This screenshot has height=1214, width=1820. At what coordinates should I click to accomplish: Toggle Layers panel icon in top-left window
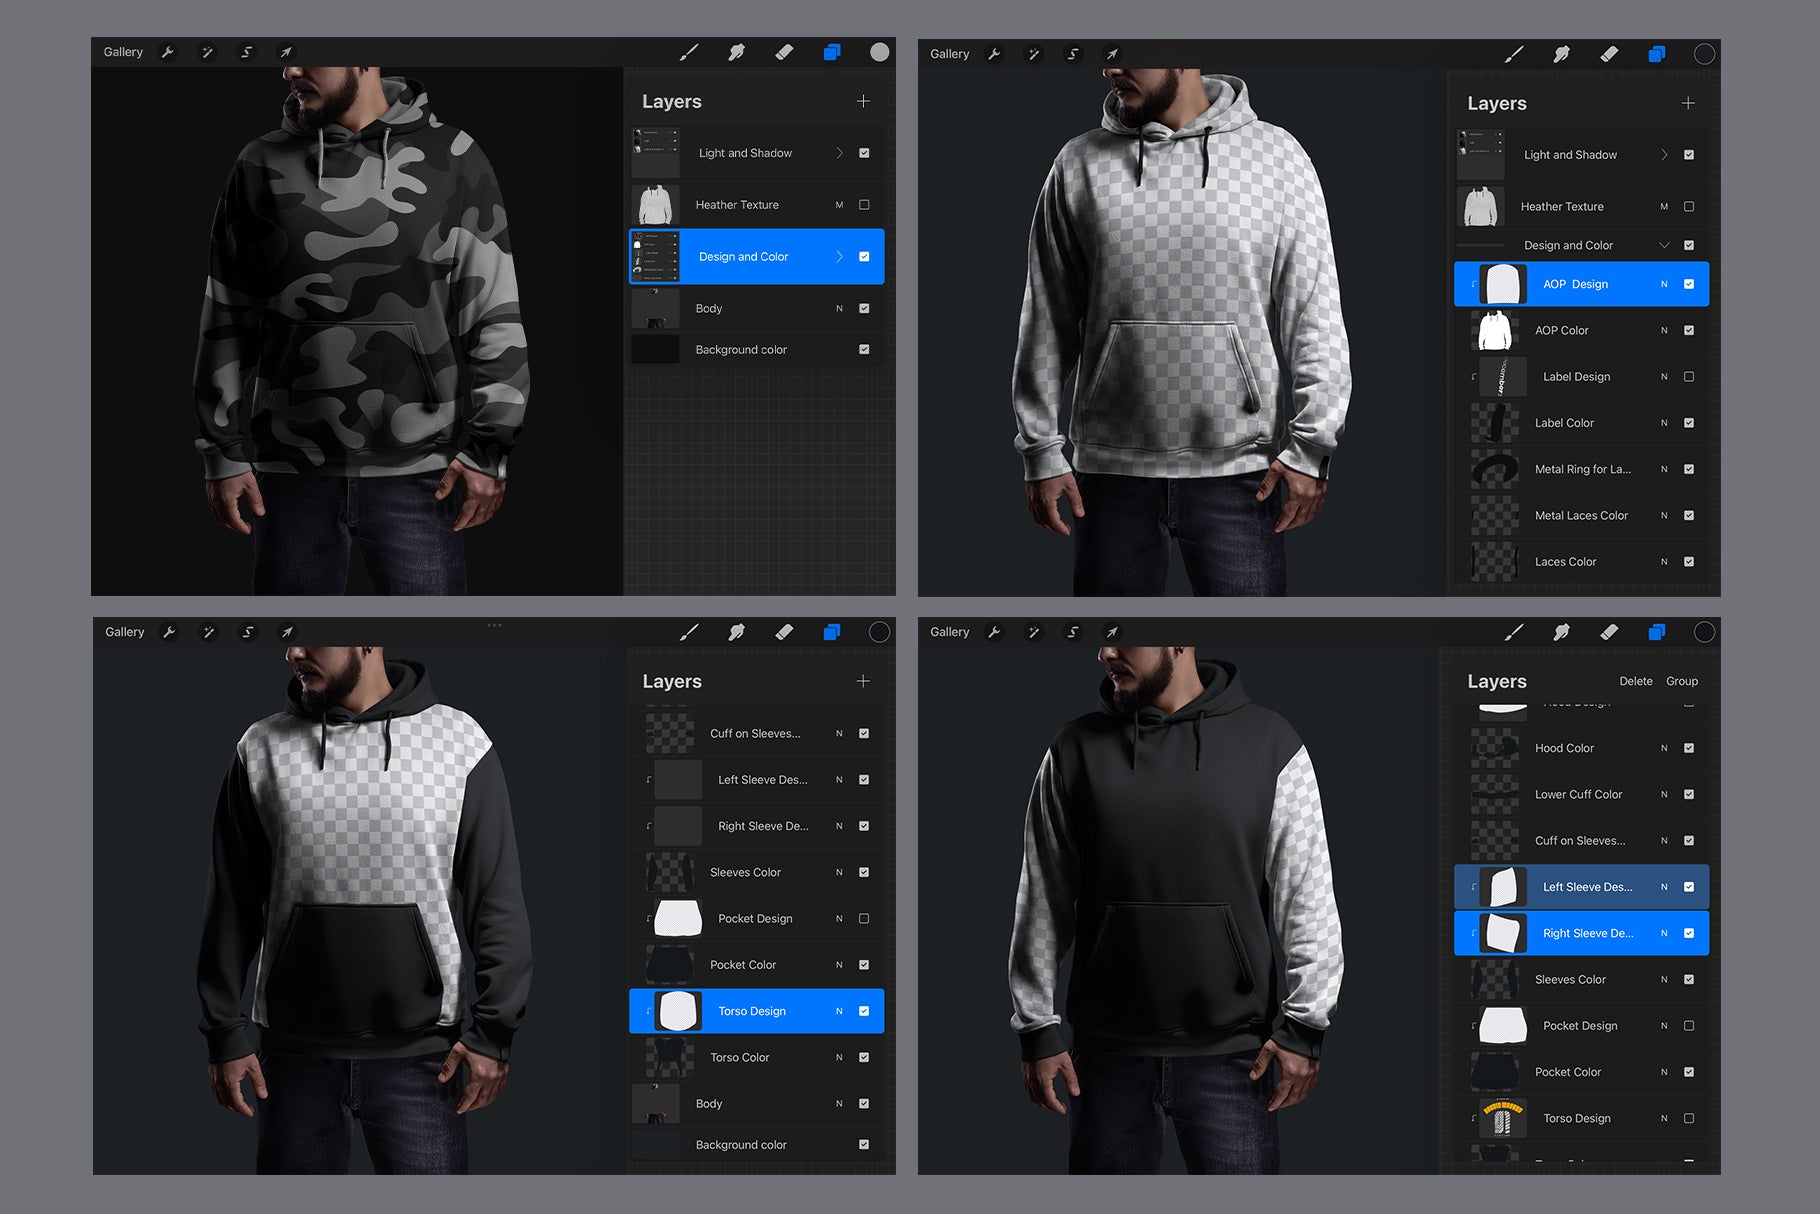tap(832, 52)
